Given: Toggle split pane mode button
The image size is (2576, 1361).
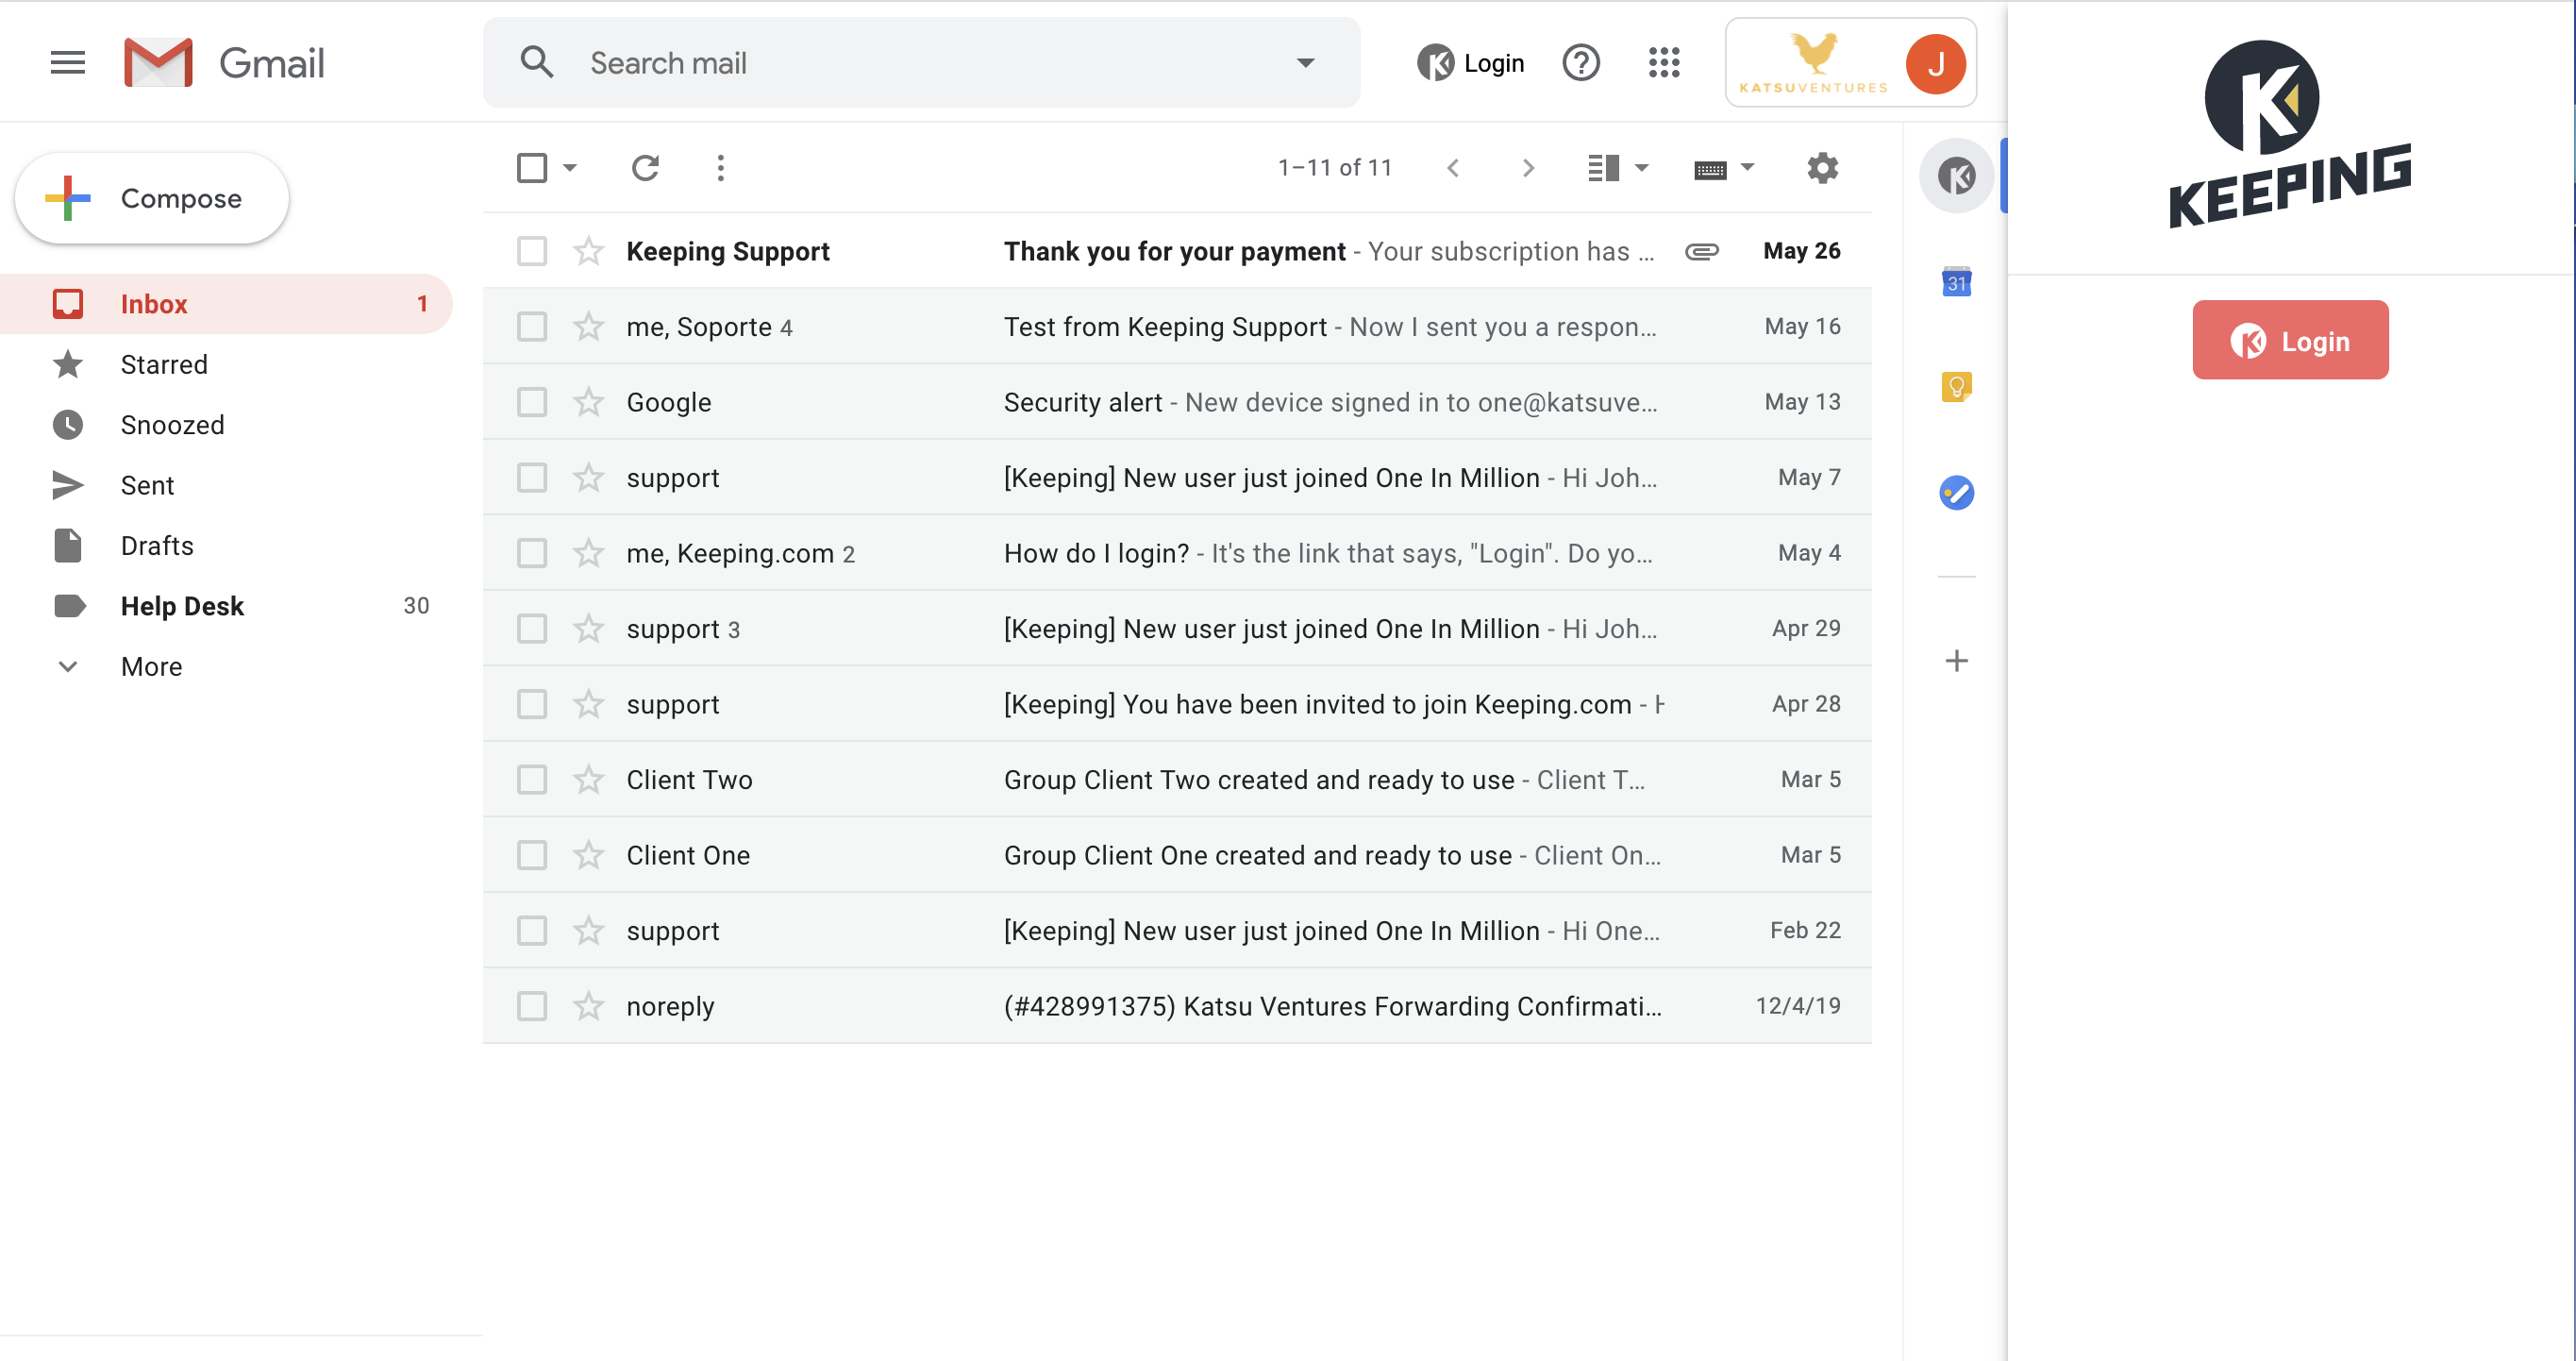Looking at the screenshot, I should pyautogui.click(x=1603, y=168).
